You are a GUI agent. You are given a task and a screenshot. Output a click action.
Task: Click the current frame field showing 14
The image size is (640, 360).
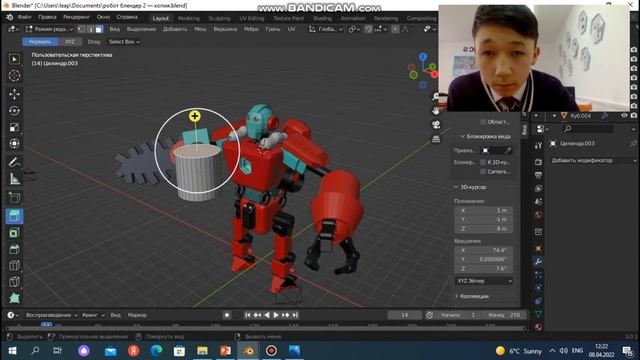tap(404, 315)
